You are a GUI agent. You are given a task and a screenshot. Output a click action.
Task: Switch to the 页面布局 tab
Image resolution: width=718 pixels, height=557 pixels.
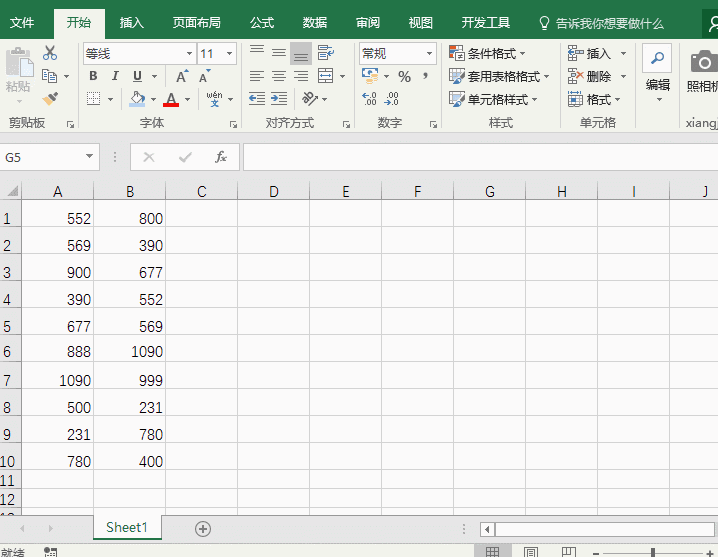point(197,22)
